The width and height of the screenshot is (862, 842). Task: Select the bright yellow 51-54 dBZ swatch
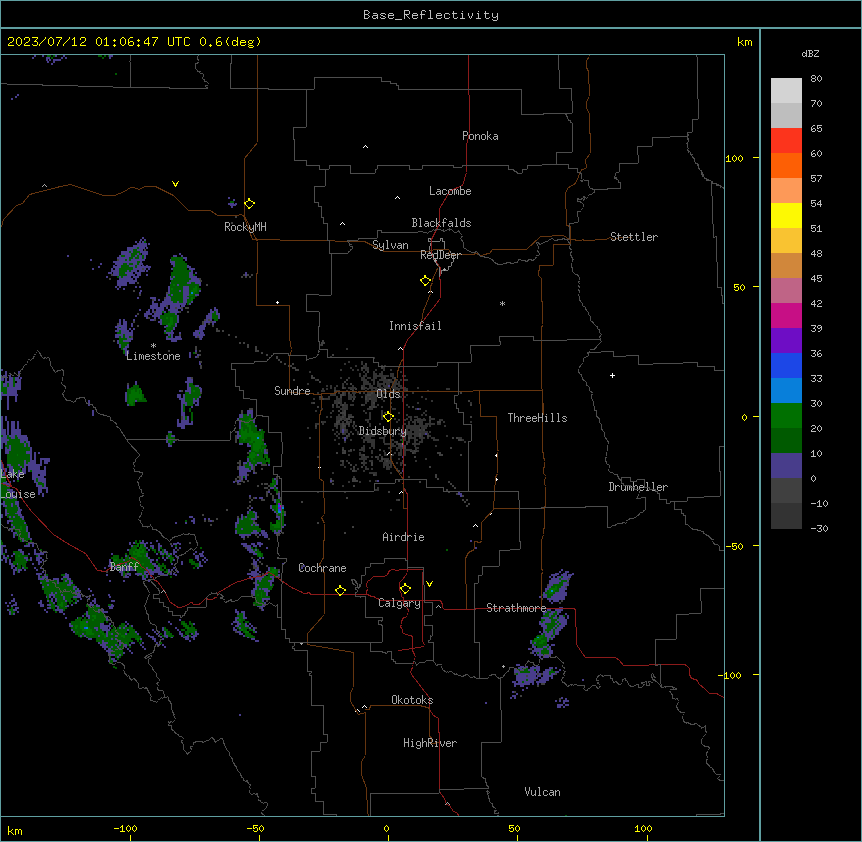(x=786, y=215)
